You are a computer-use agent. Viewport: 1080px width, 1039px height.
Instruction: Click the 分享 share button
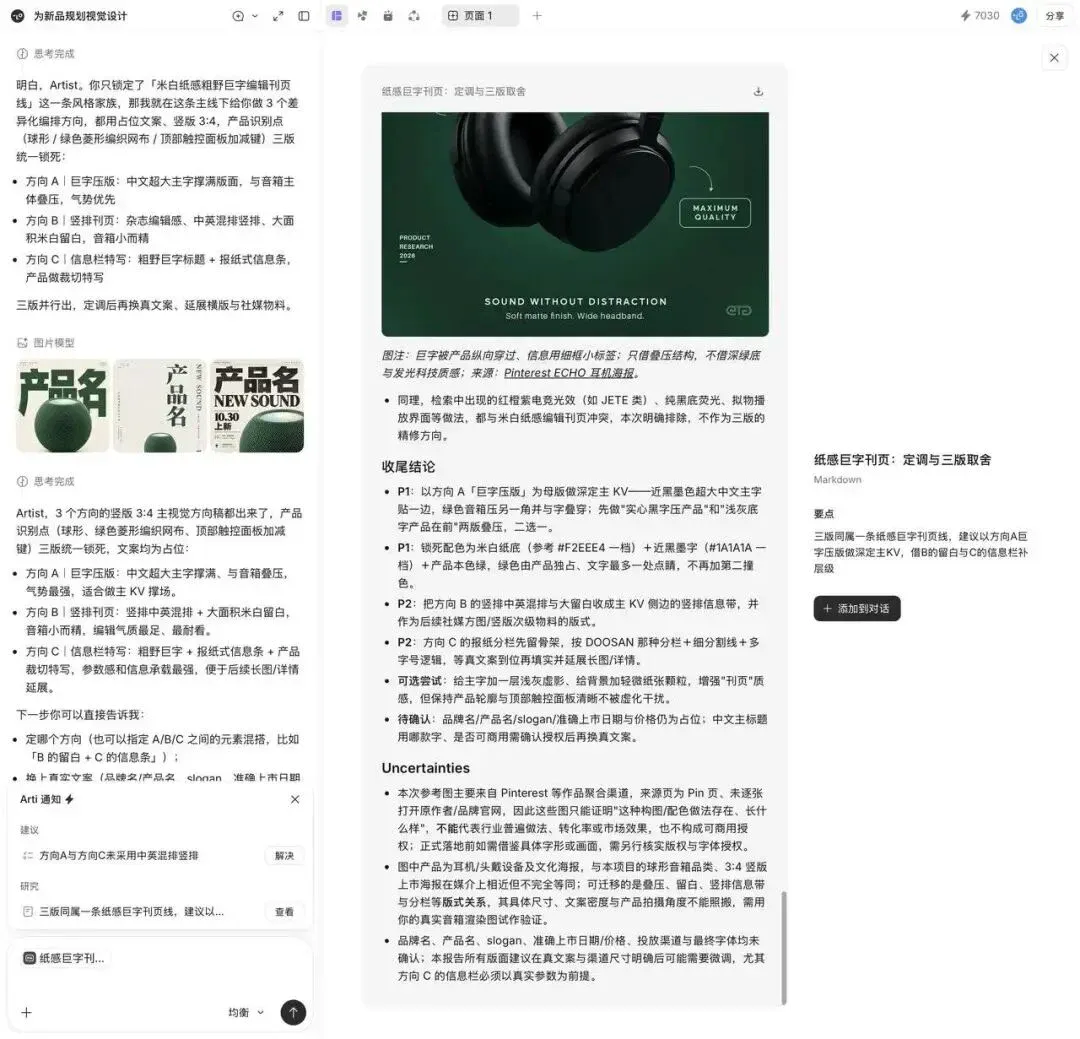(1055, 16)
